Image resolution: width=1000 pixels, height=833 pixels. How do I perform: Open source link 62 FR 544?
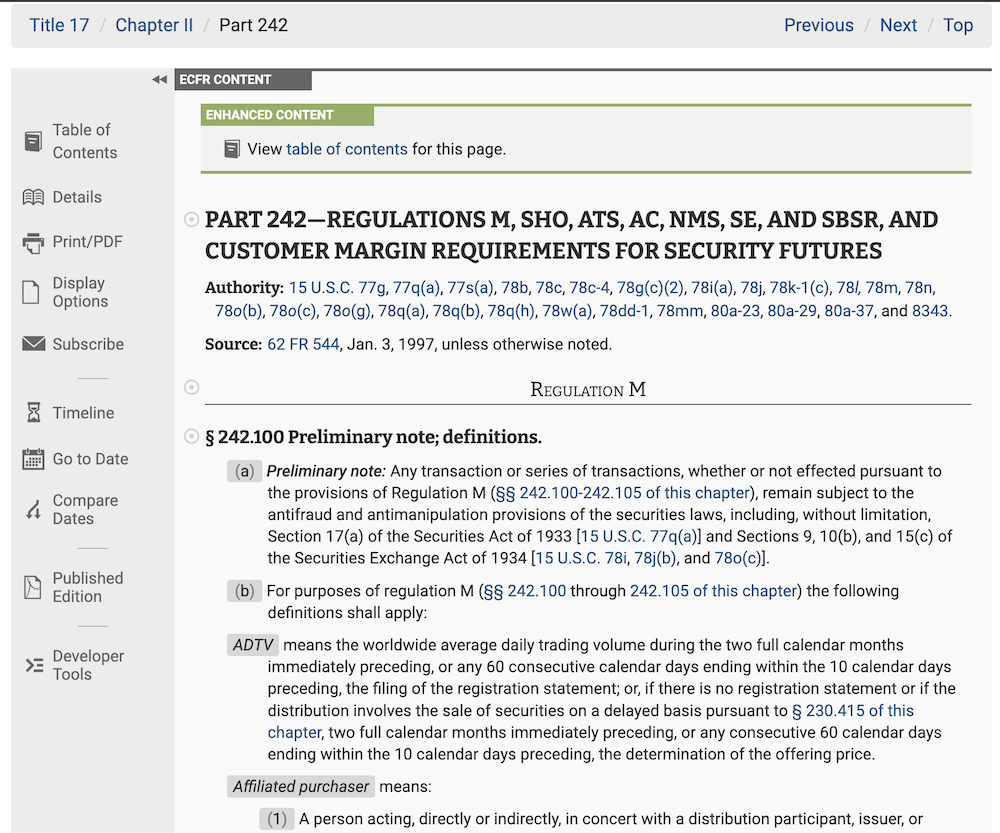303,344
